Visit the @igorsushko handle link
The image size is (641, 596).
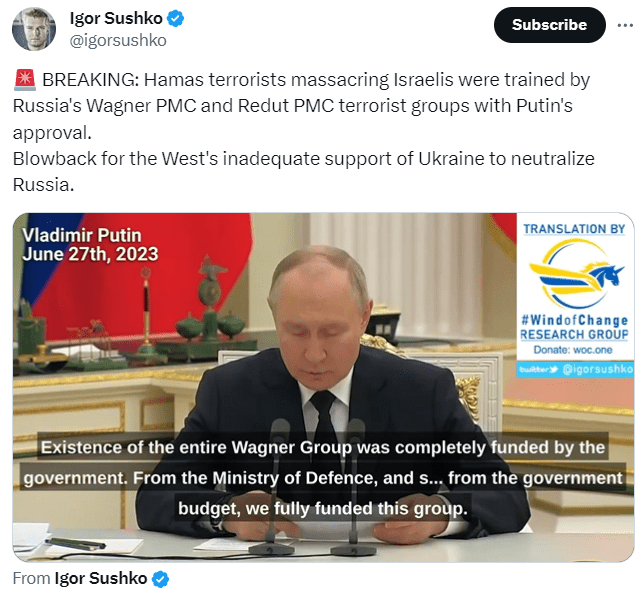coord(118,40)
